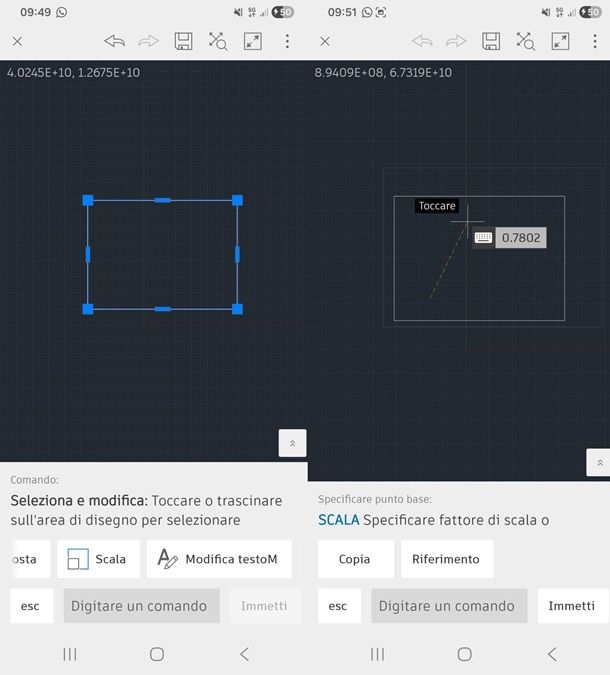
Task: Focus left 'Digitare un comando' input field
Action: (x=142, y=606)
